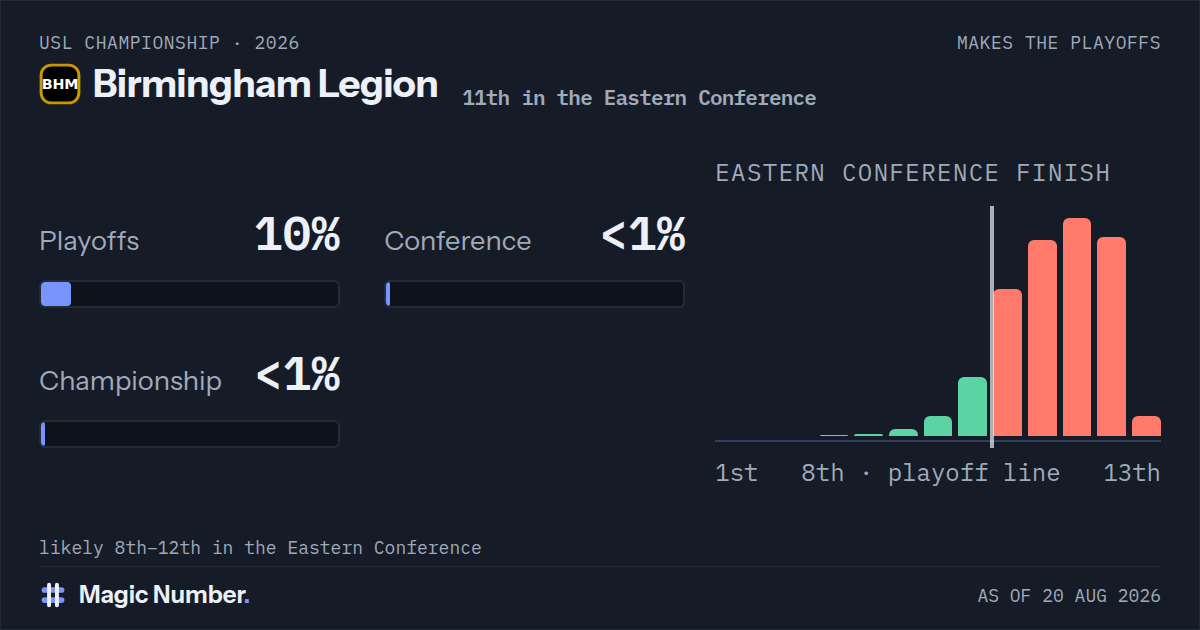Click the 8th playoff line axis label

coord(930,473)
